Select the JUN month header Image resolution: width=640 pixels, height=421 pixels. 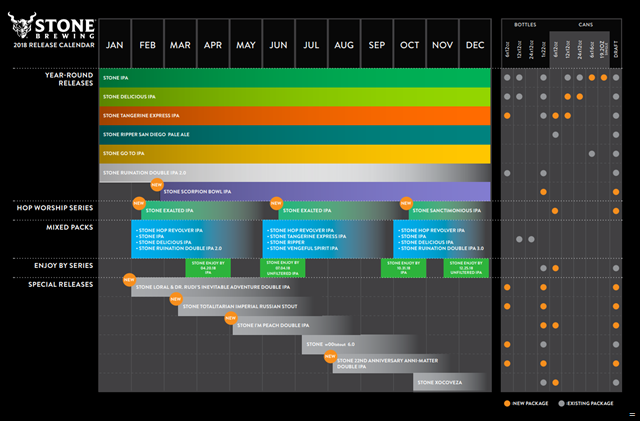(x=278, y=43)
